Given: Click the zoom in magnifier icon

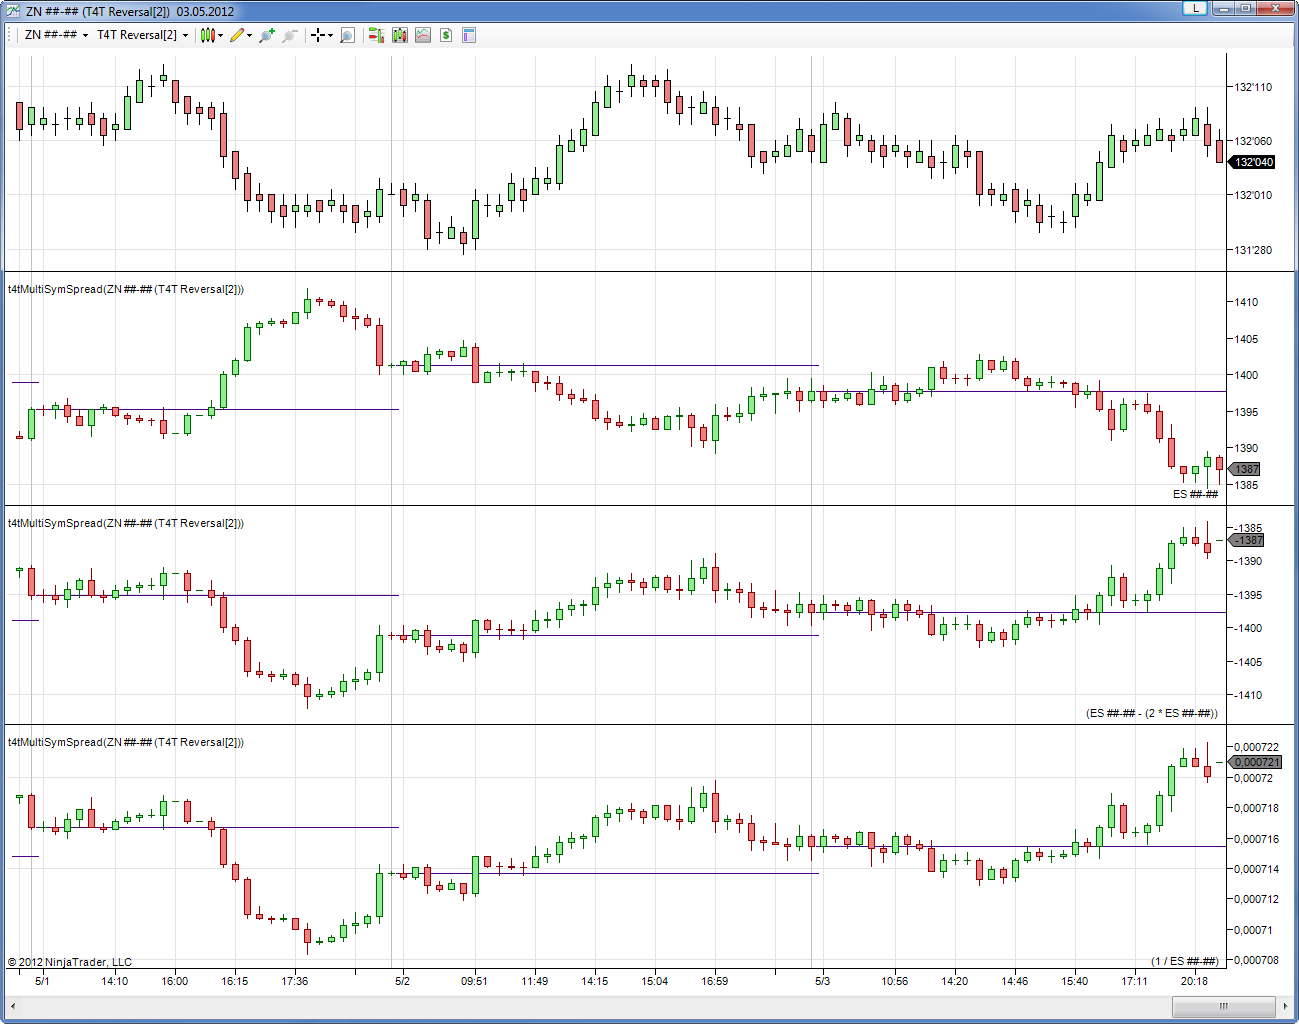Looking at the screenshot, I should [267, 35].
